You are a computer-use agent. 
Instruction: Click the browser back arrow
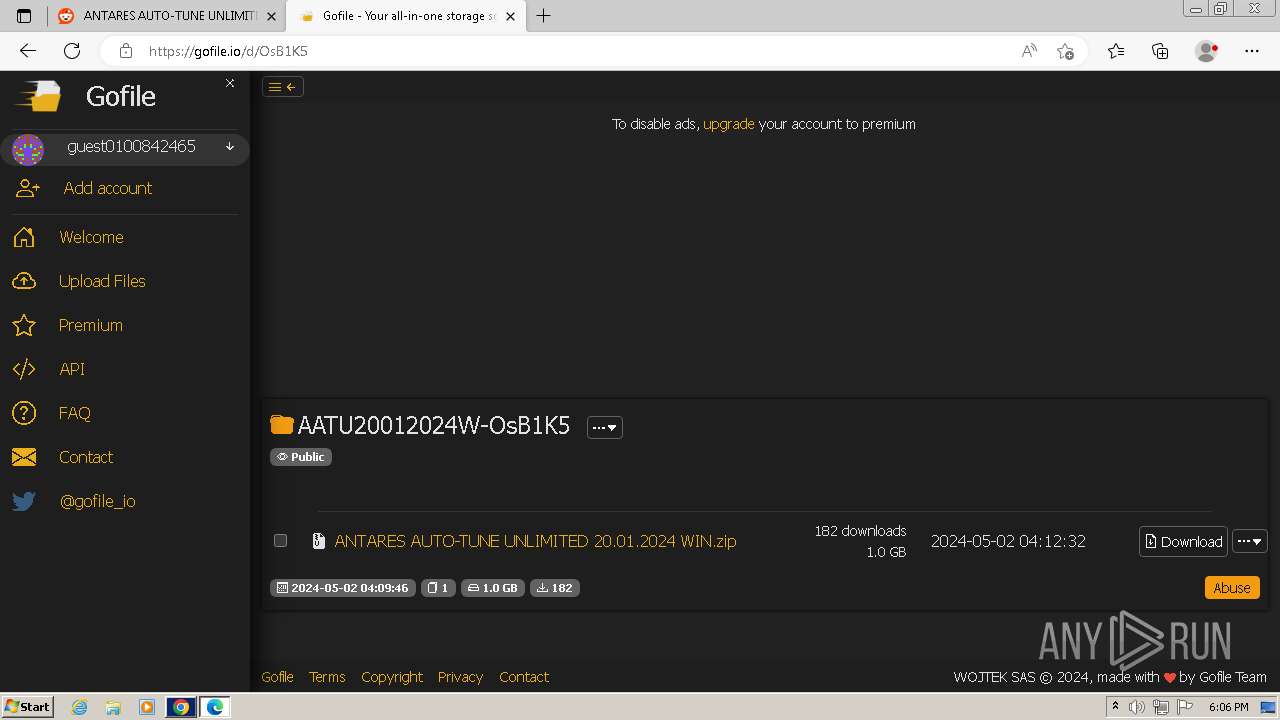[x=28, y=51]
